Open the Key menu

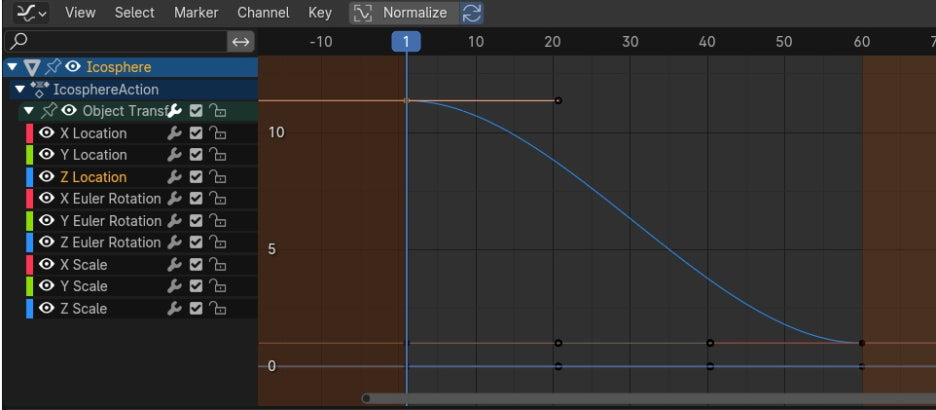320,13
